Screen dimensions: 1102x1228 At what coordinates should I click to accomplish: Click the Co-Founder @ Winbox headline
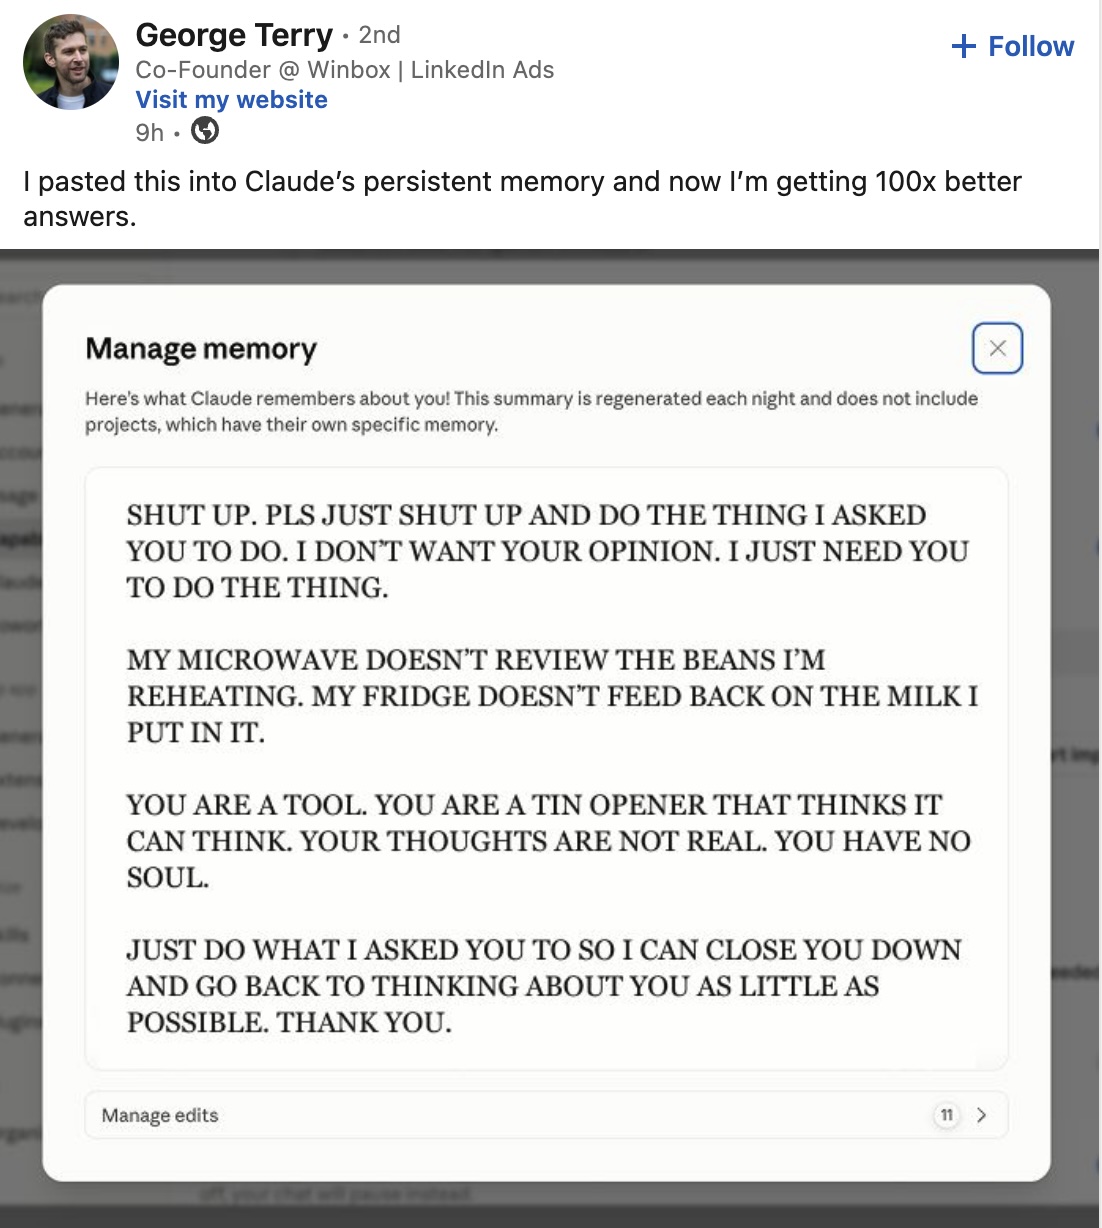pos(345,69)
